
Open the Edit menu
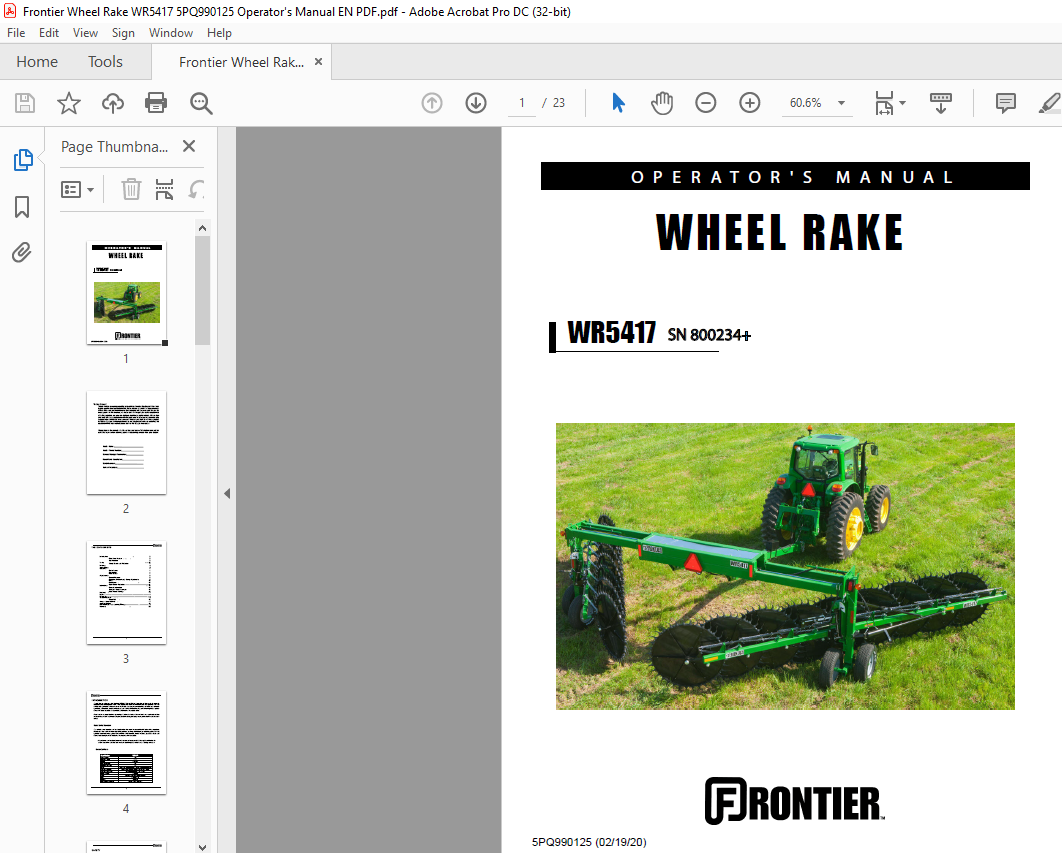point(49,33)
